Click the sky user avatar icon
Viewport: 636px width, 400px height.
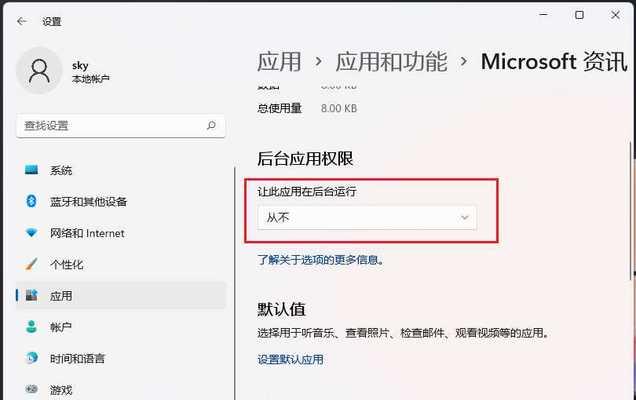(39, 71)
